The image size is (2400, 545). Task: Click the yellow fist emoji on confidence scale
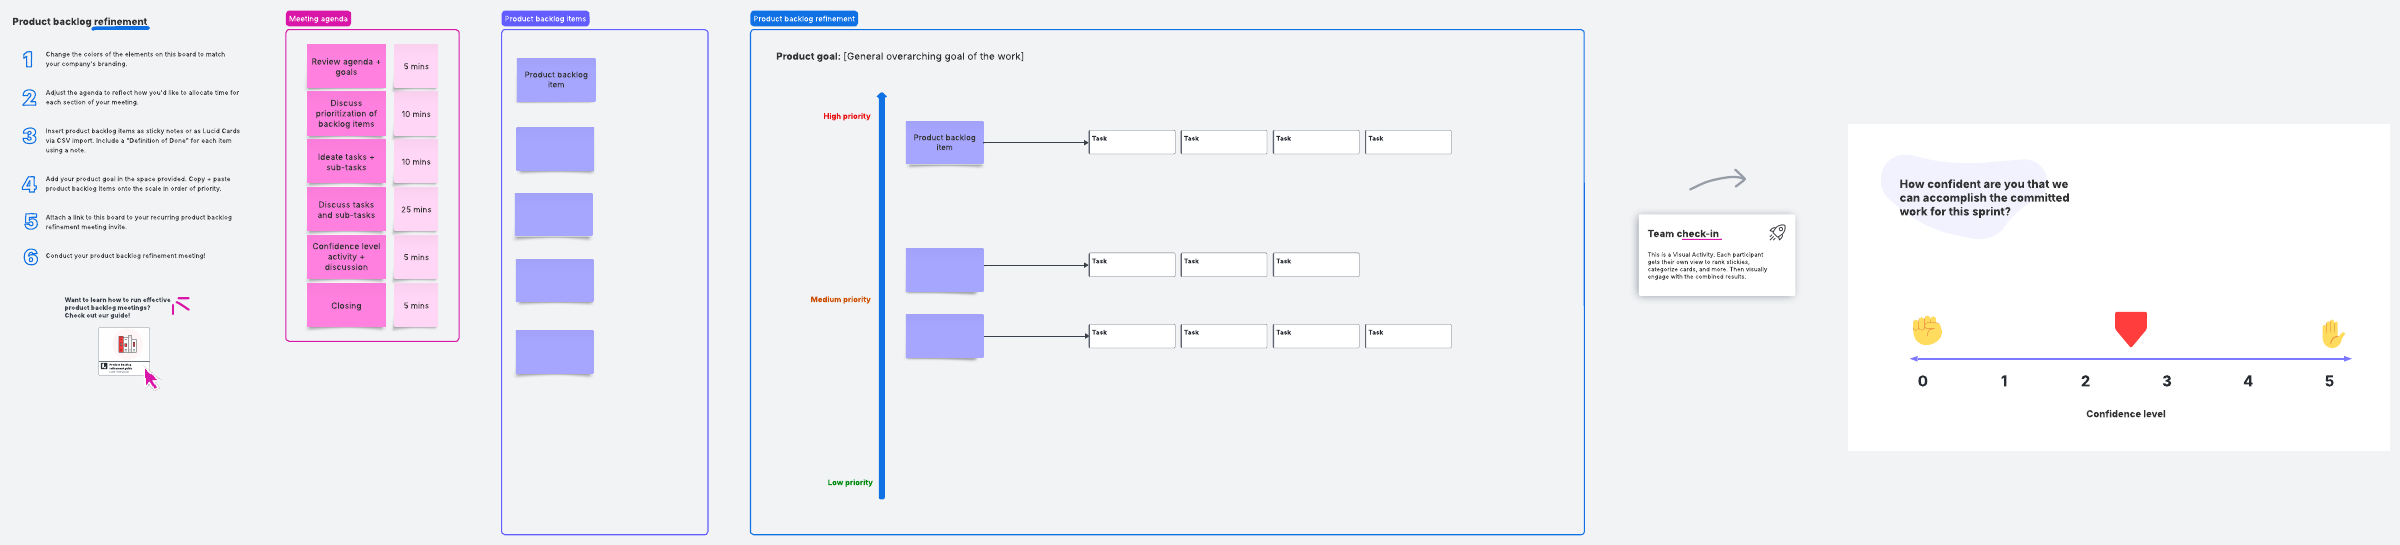pyautogui.click(x=1927, y=330)
